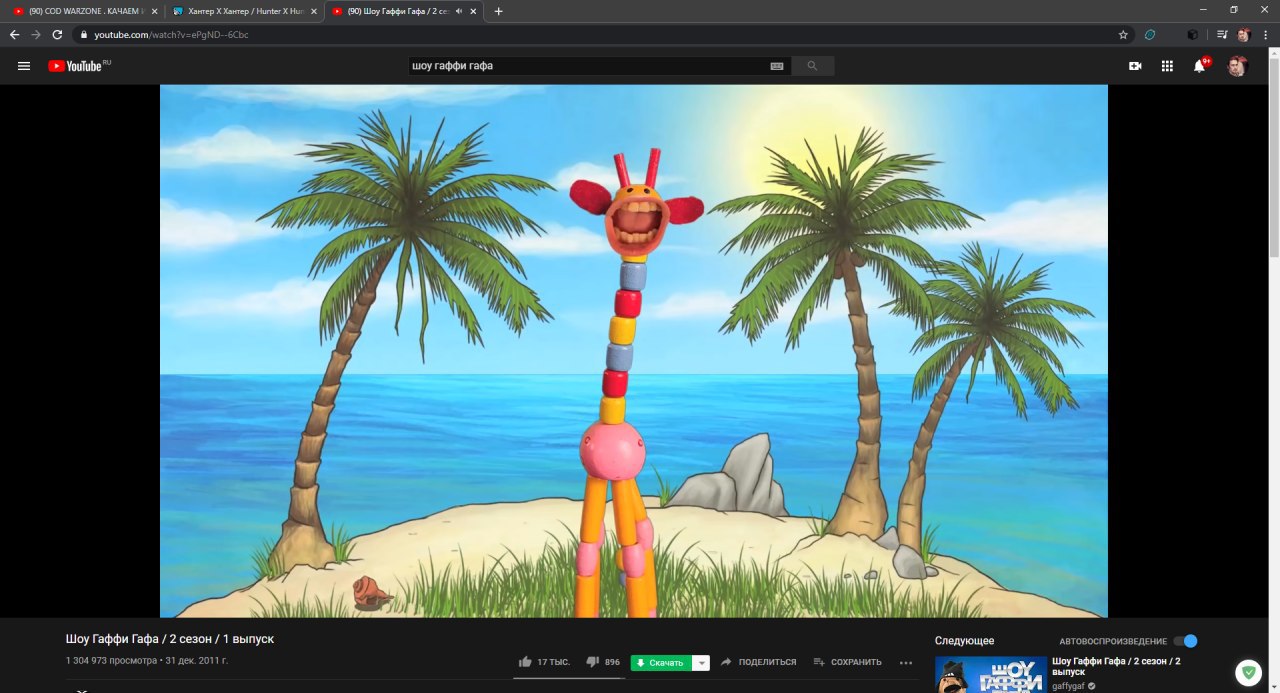Click the black cube browser extension icon

(x=1193, y=34)
